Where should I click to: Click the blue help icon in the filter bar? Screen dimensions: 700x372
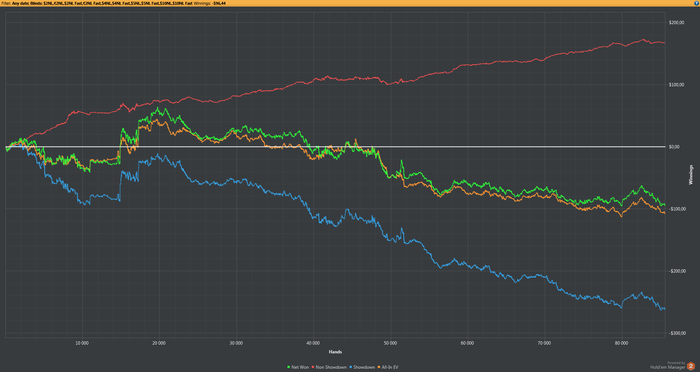[x=696, y=3]
